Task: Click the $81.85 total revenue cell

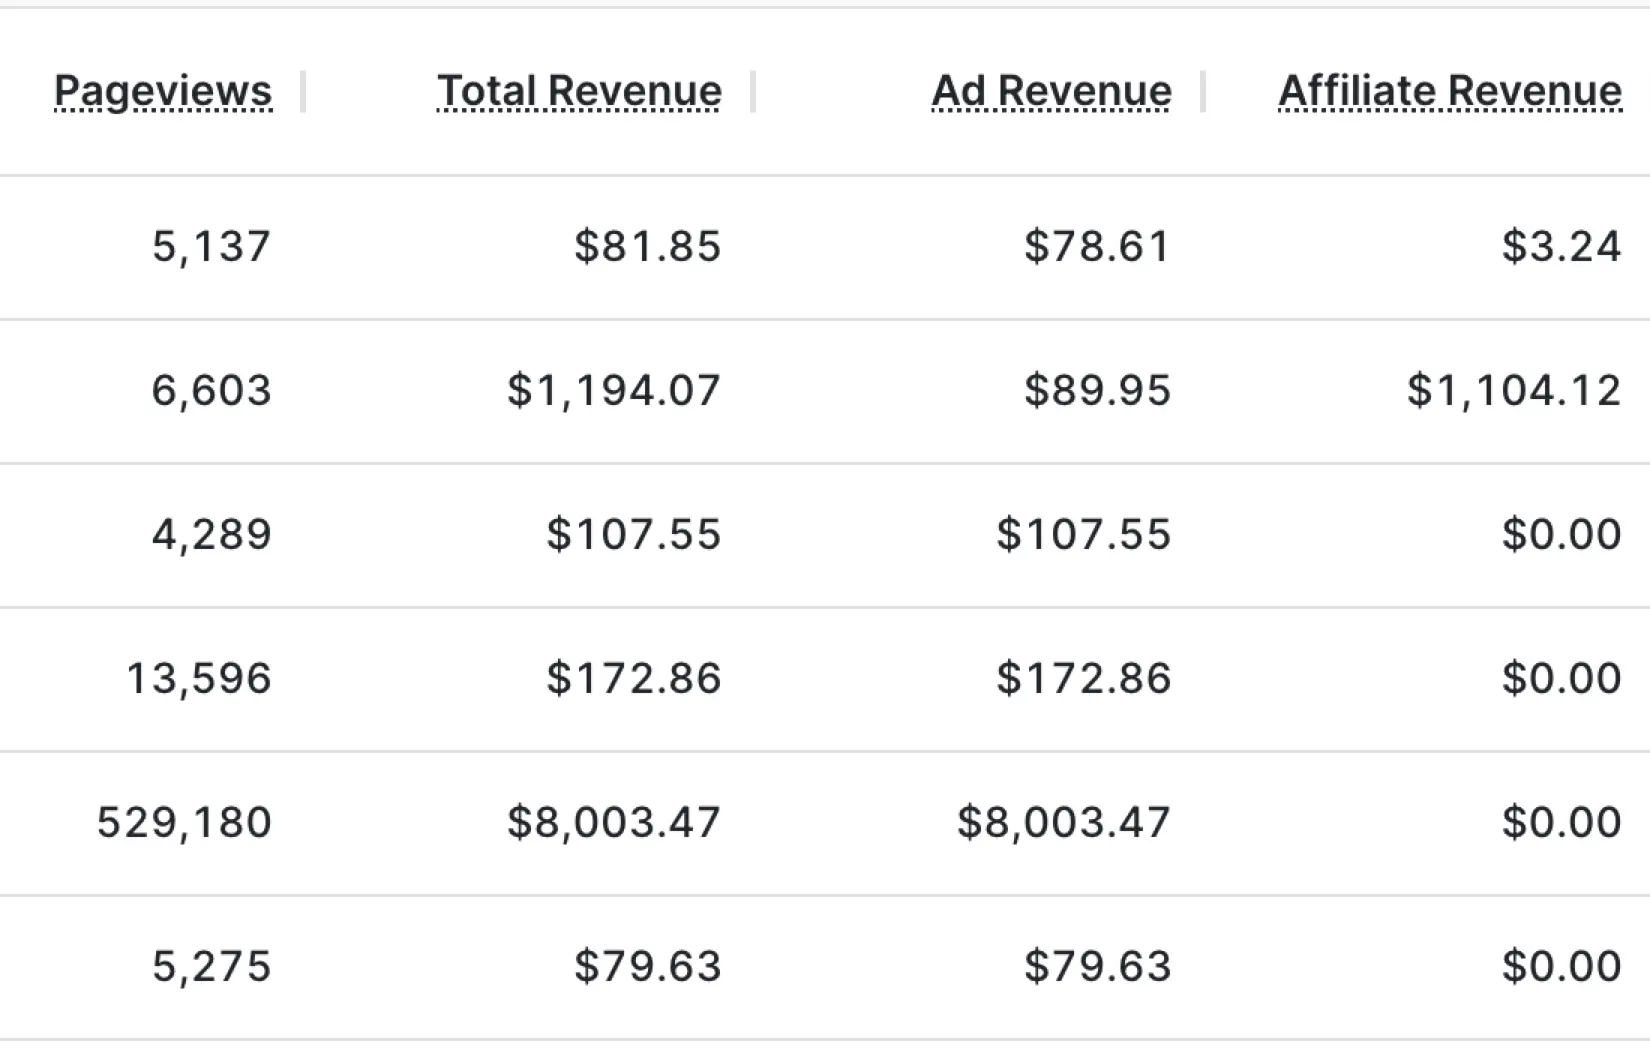Action: (647, 246)
